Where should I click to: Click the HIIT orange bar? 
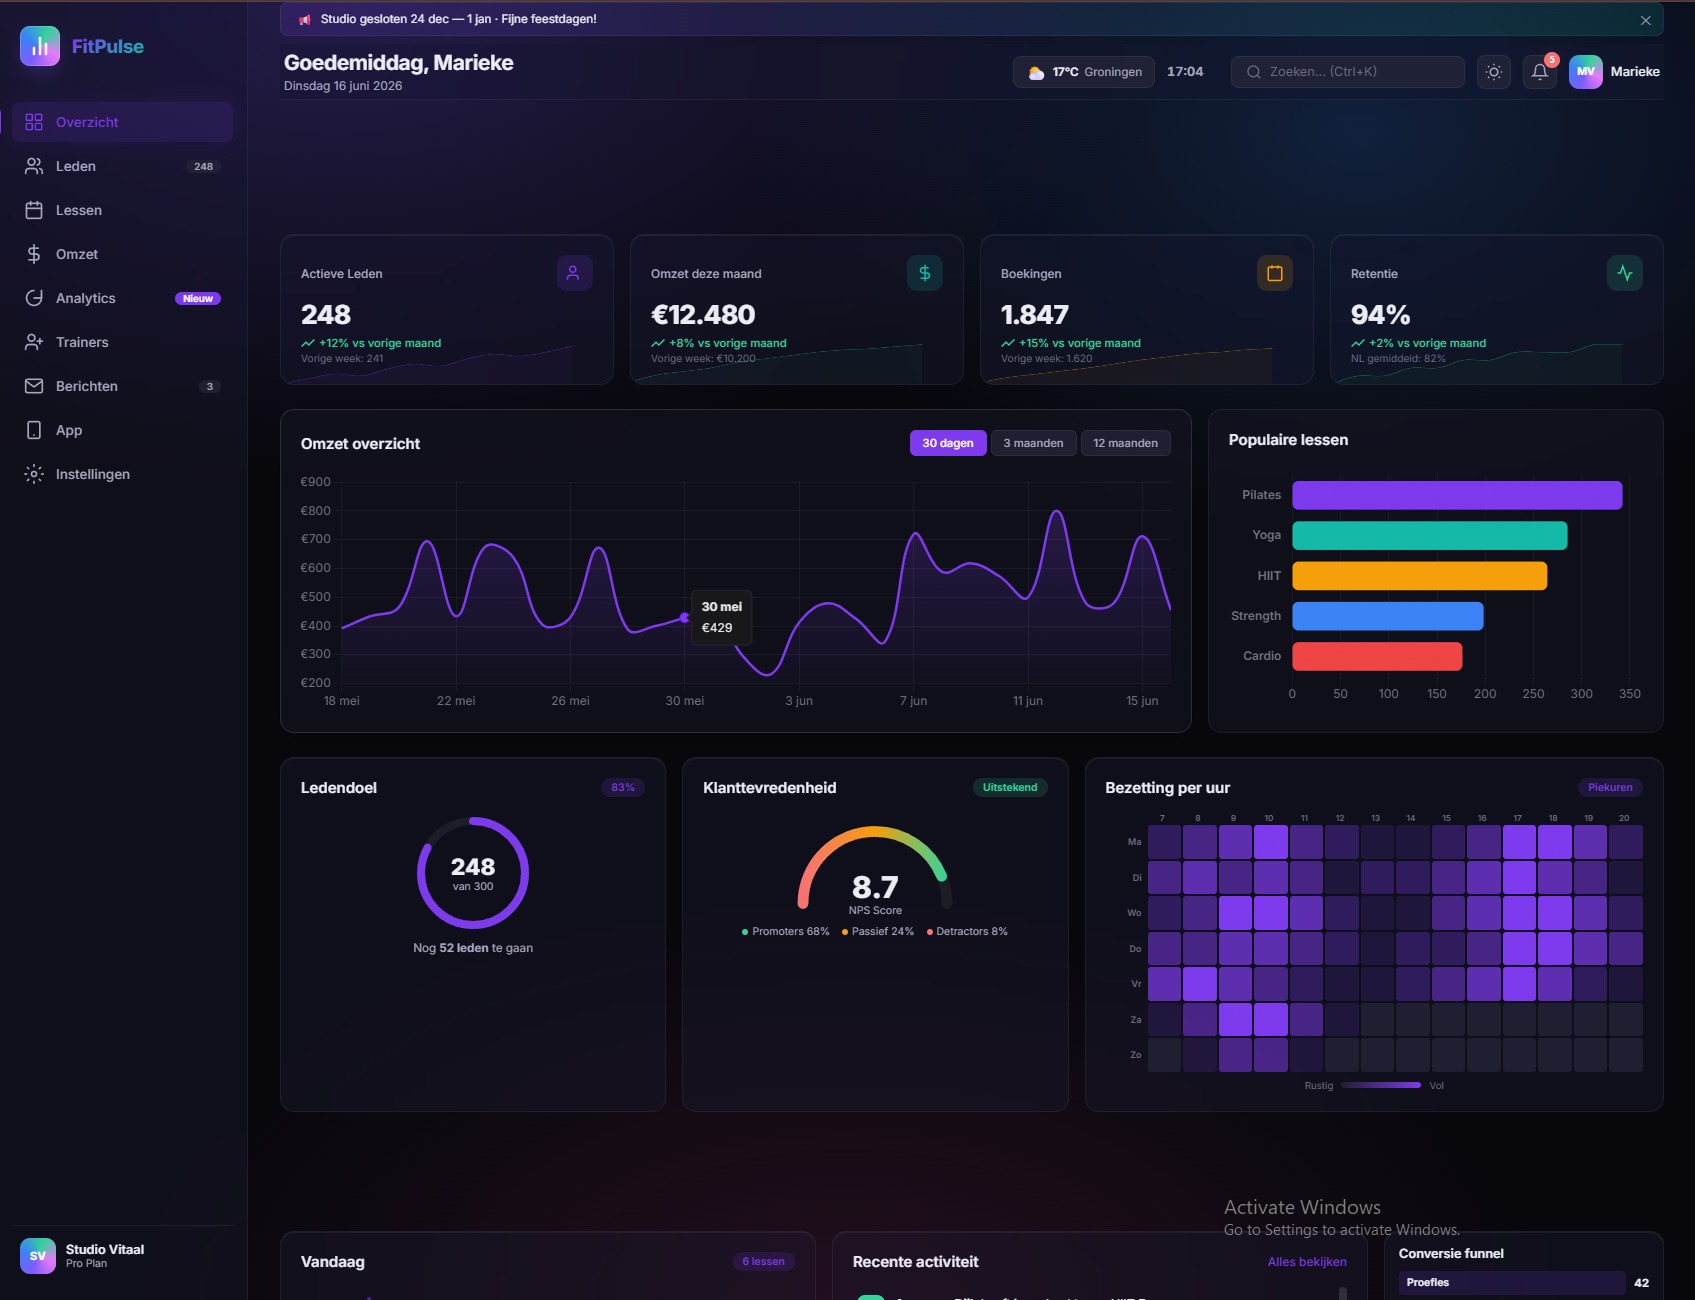[x=1419, y=576]
